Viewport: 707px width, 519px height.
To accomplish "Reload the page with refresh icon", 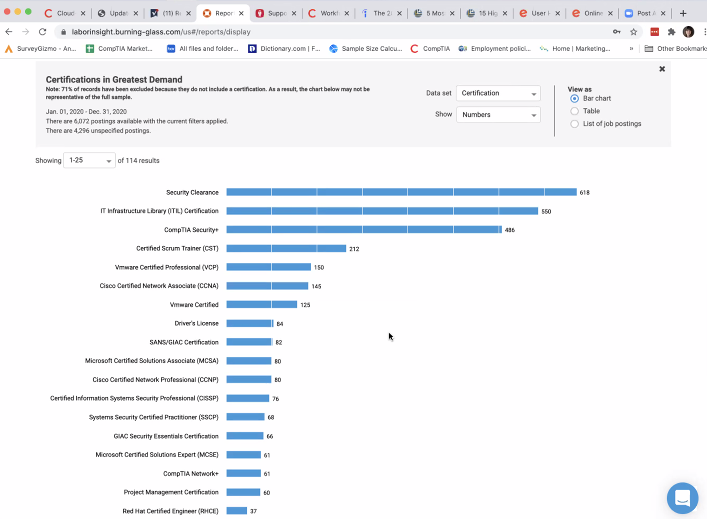I will (42, 32).
